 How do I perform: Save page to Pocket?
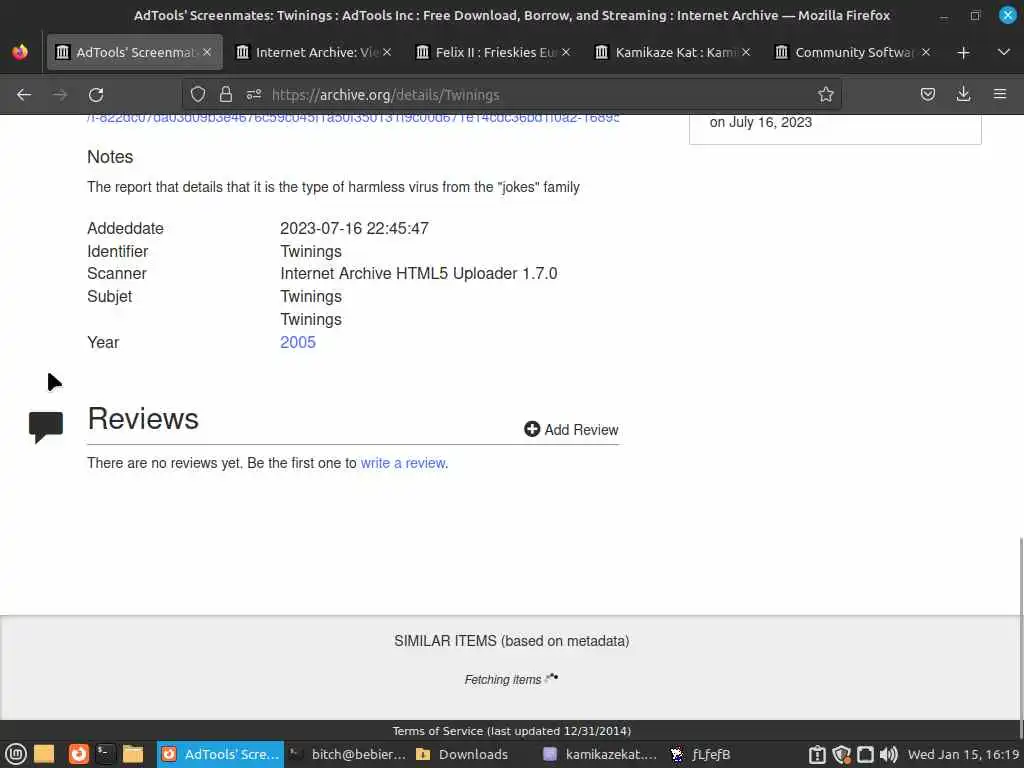coord(927,95)
